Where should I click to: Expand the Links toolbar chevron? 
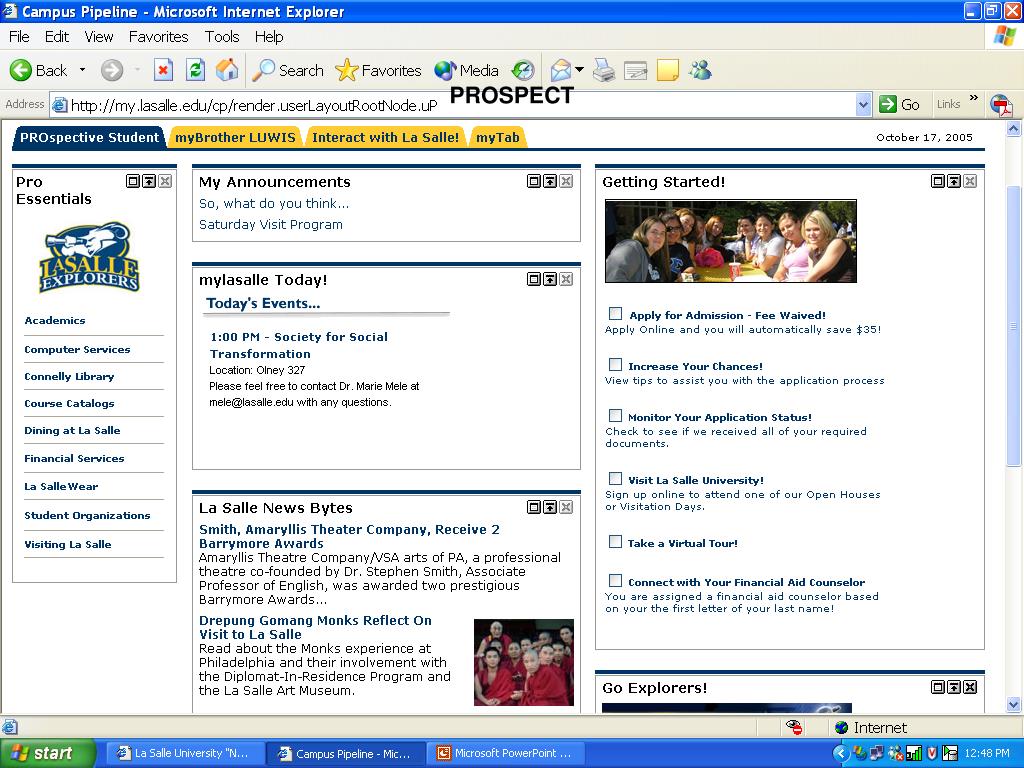tap(974, 99)
